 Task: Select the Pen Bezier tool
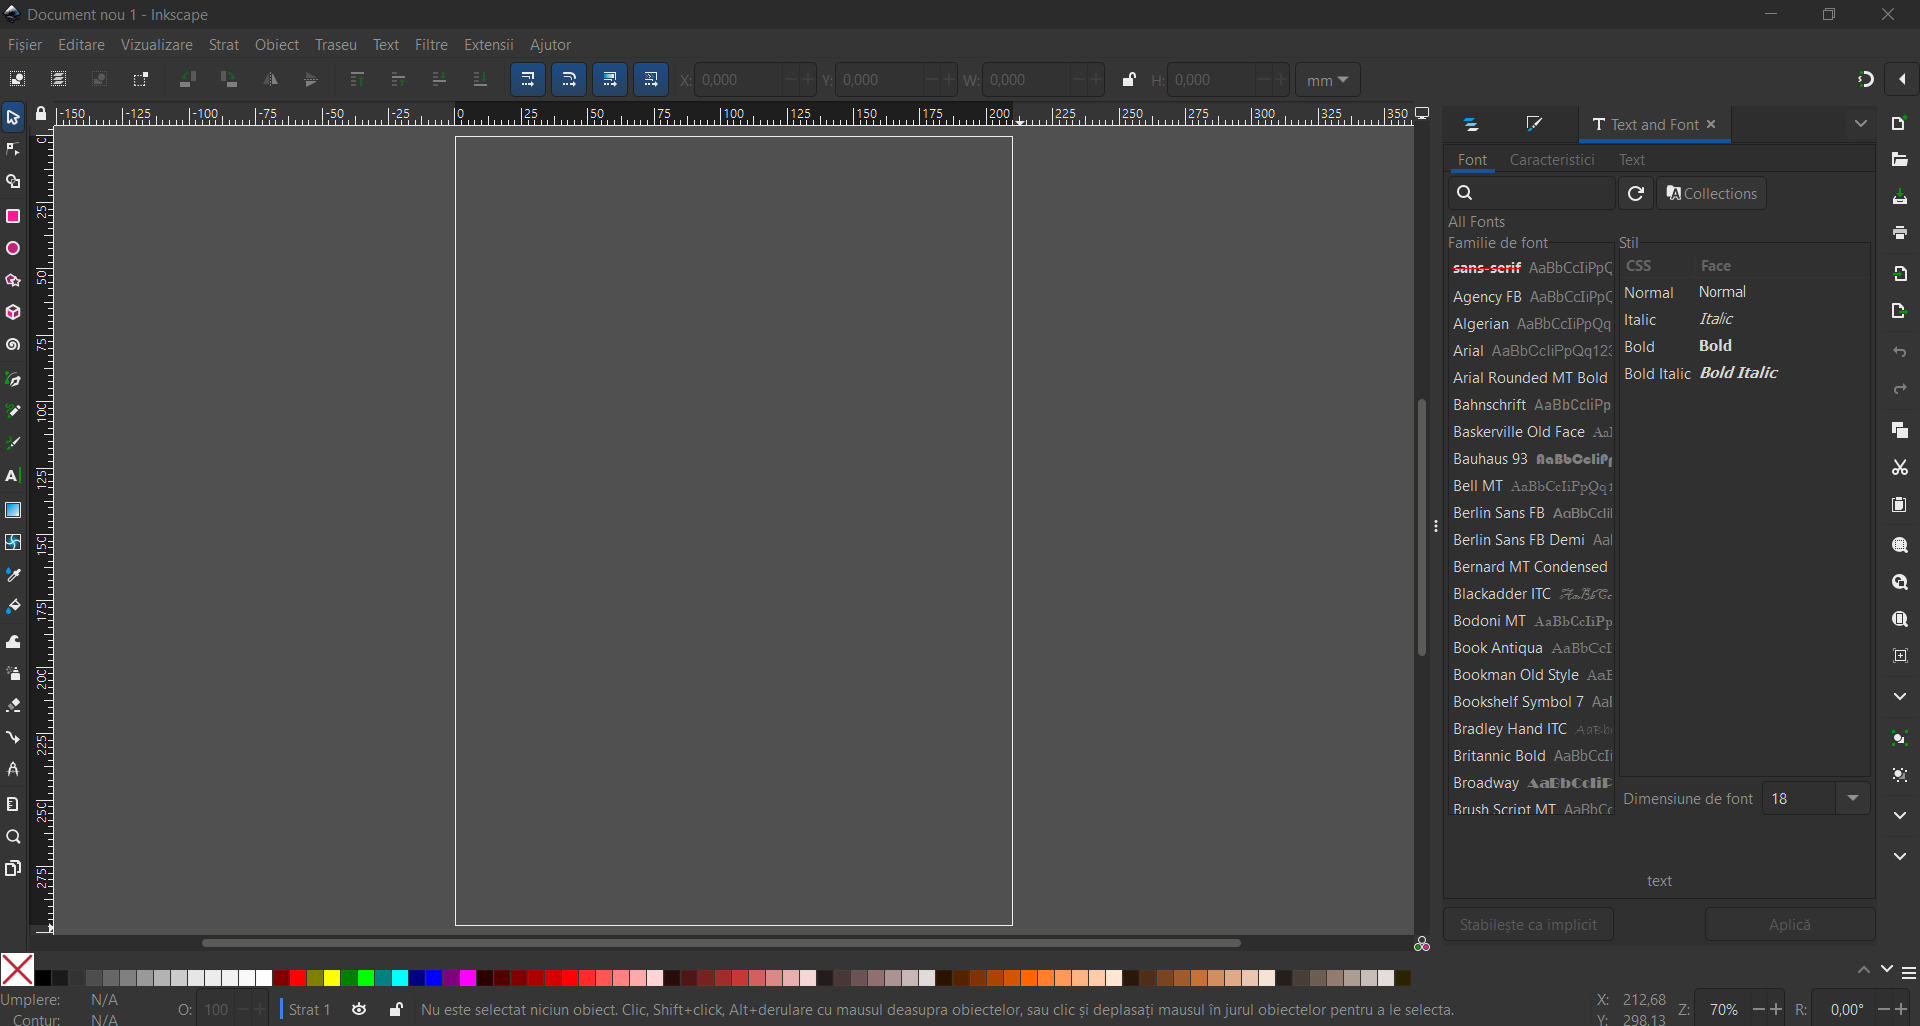point(13,379)
